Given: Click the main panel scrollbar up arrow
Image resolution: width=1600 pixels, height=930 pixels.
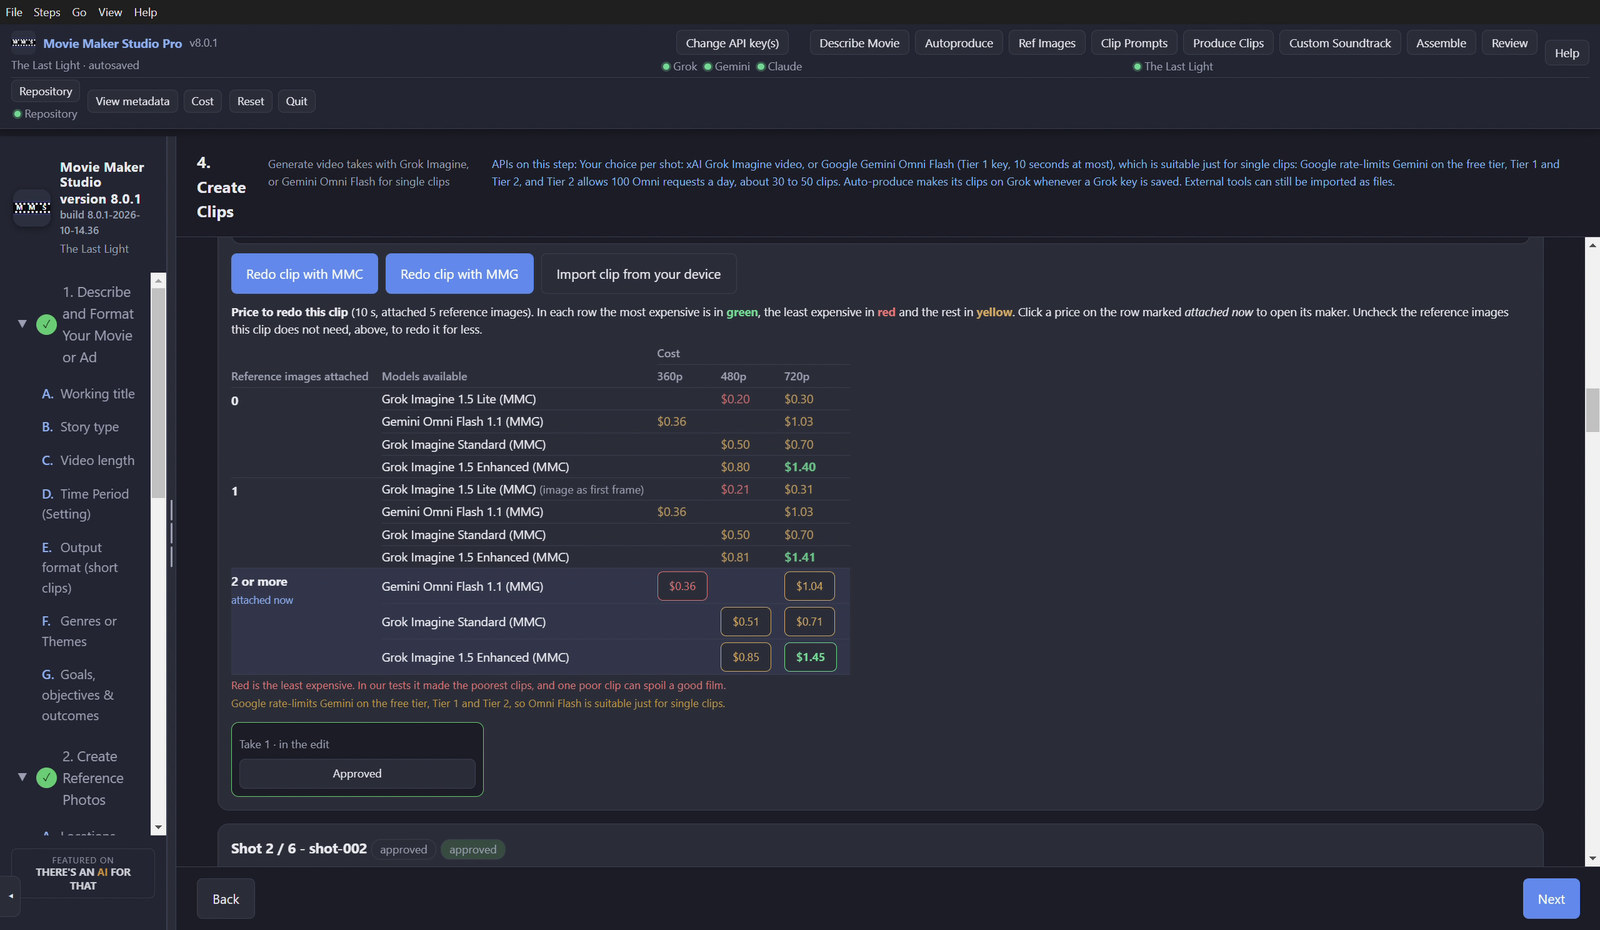Looking at the screenshot, I should (x=1592, y=245).
